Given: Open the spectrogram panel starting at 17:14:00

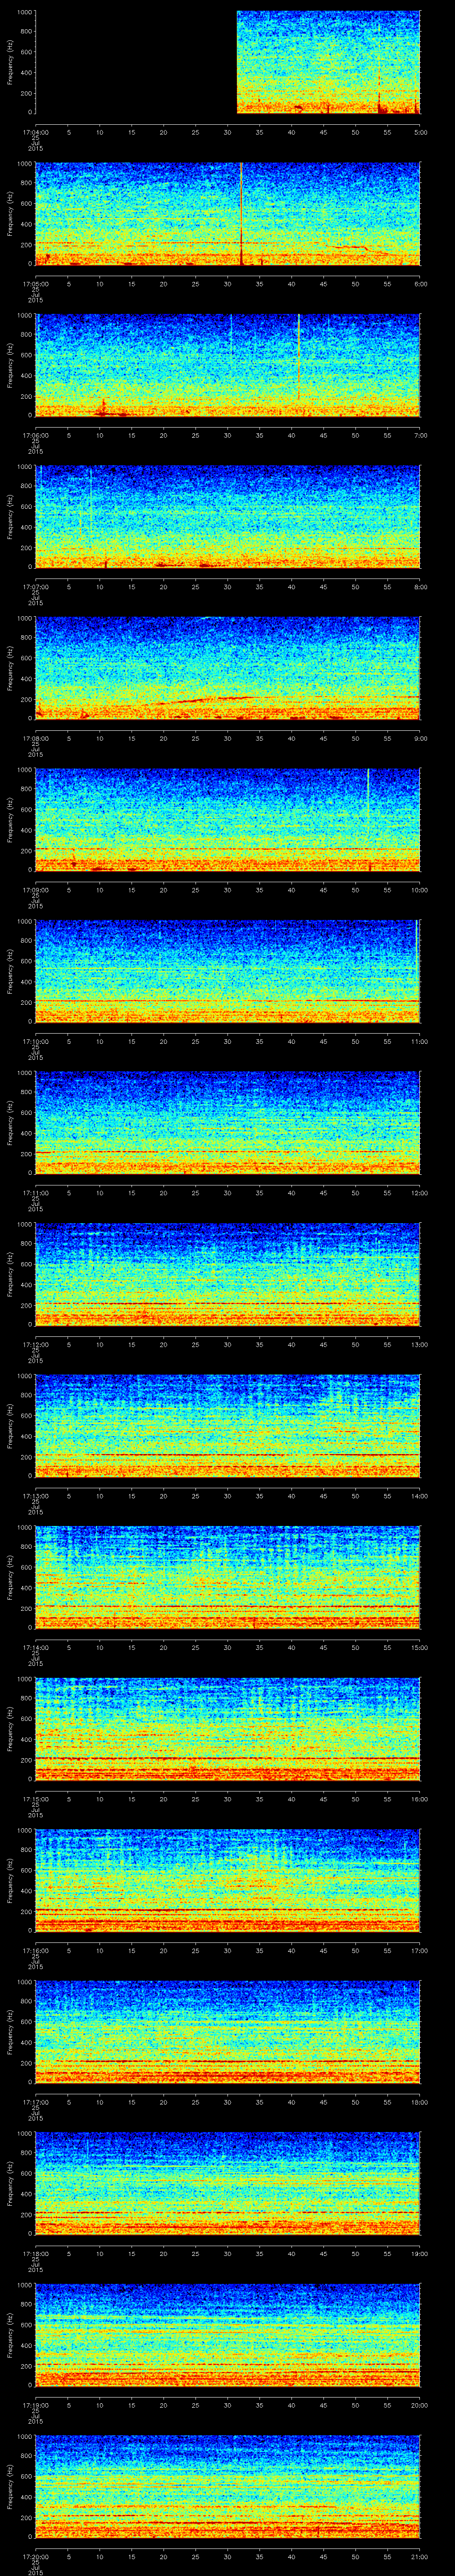Looking at the screenshot, I should coord(228,1578).
